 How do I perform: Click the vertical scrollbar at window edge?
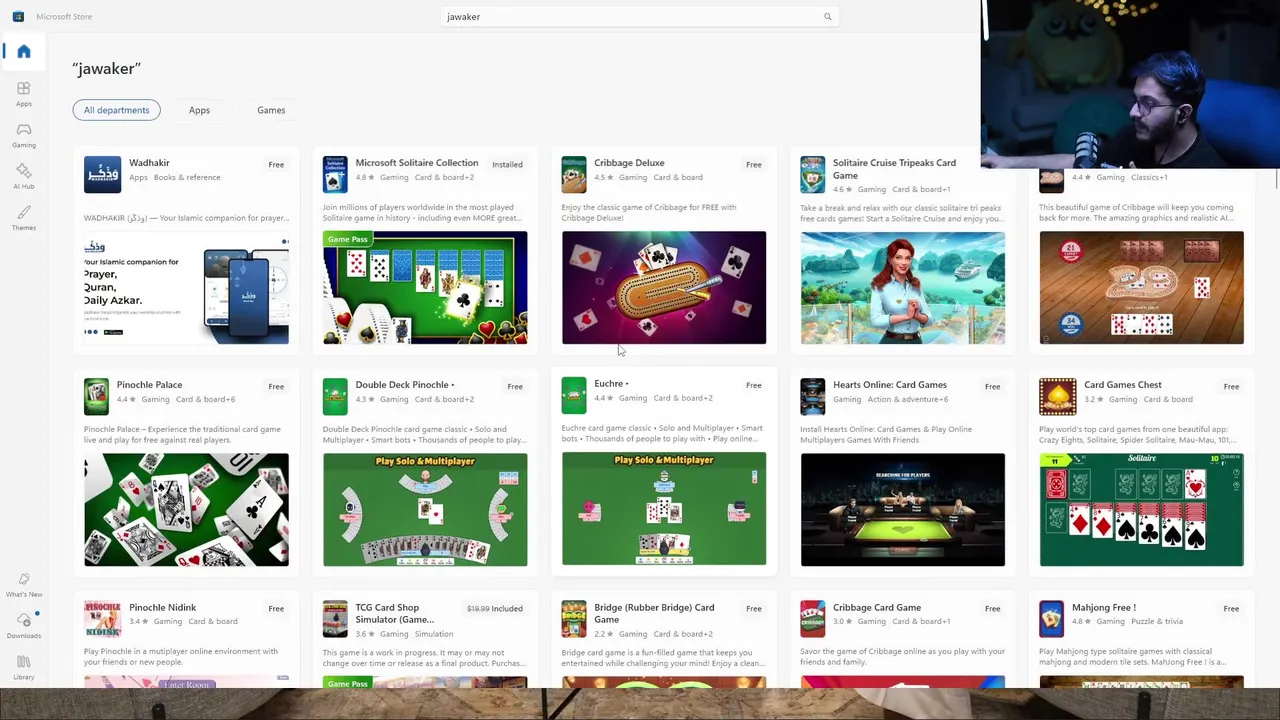pyautogui.click(x=1276, y=180)
